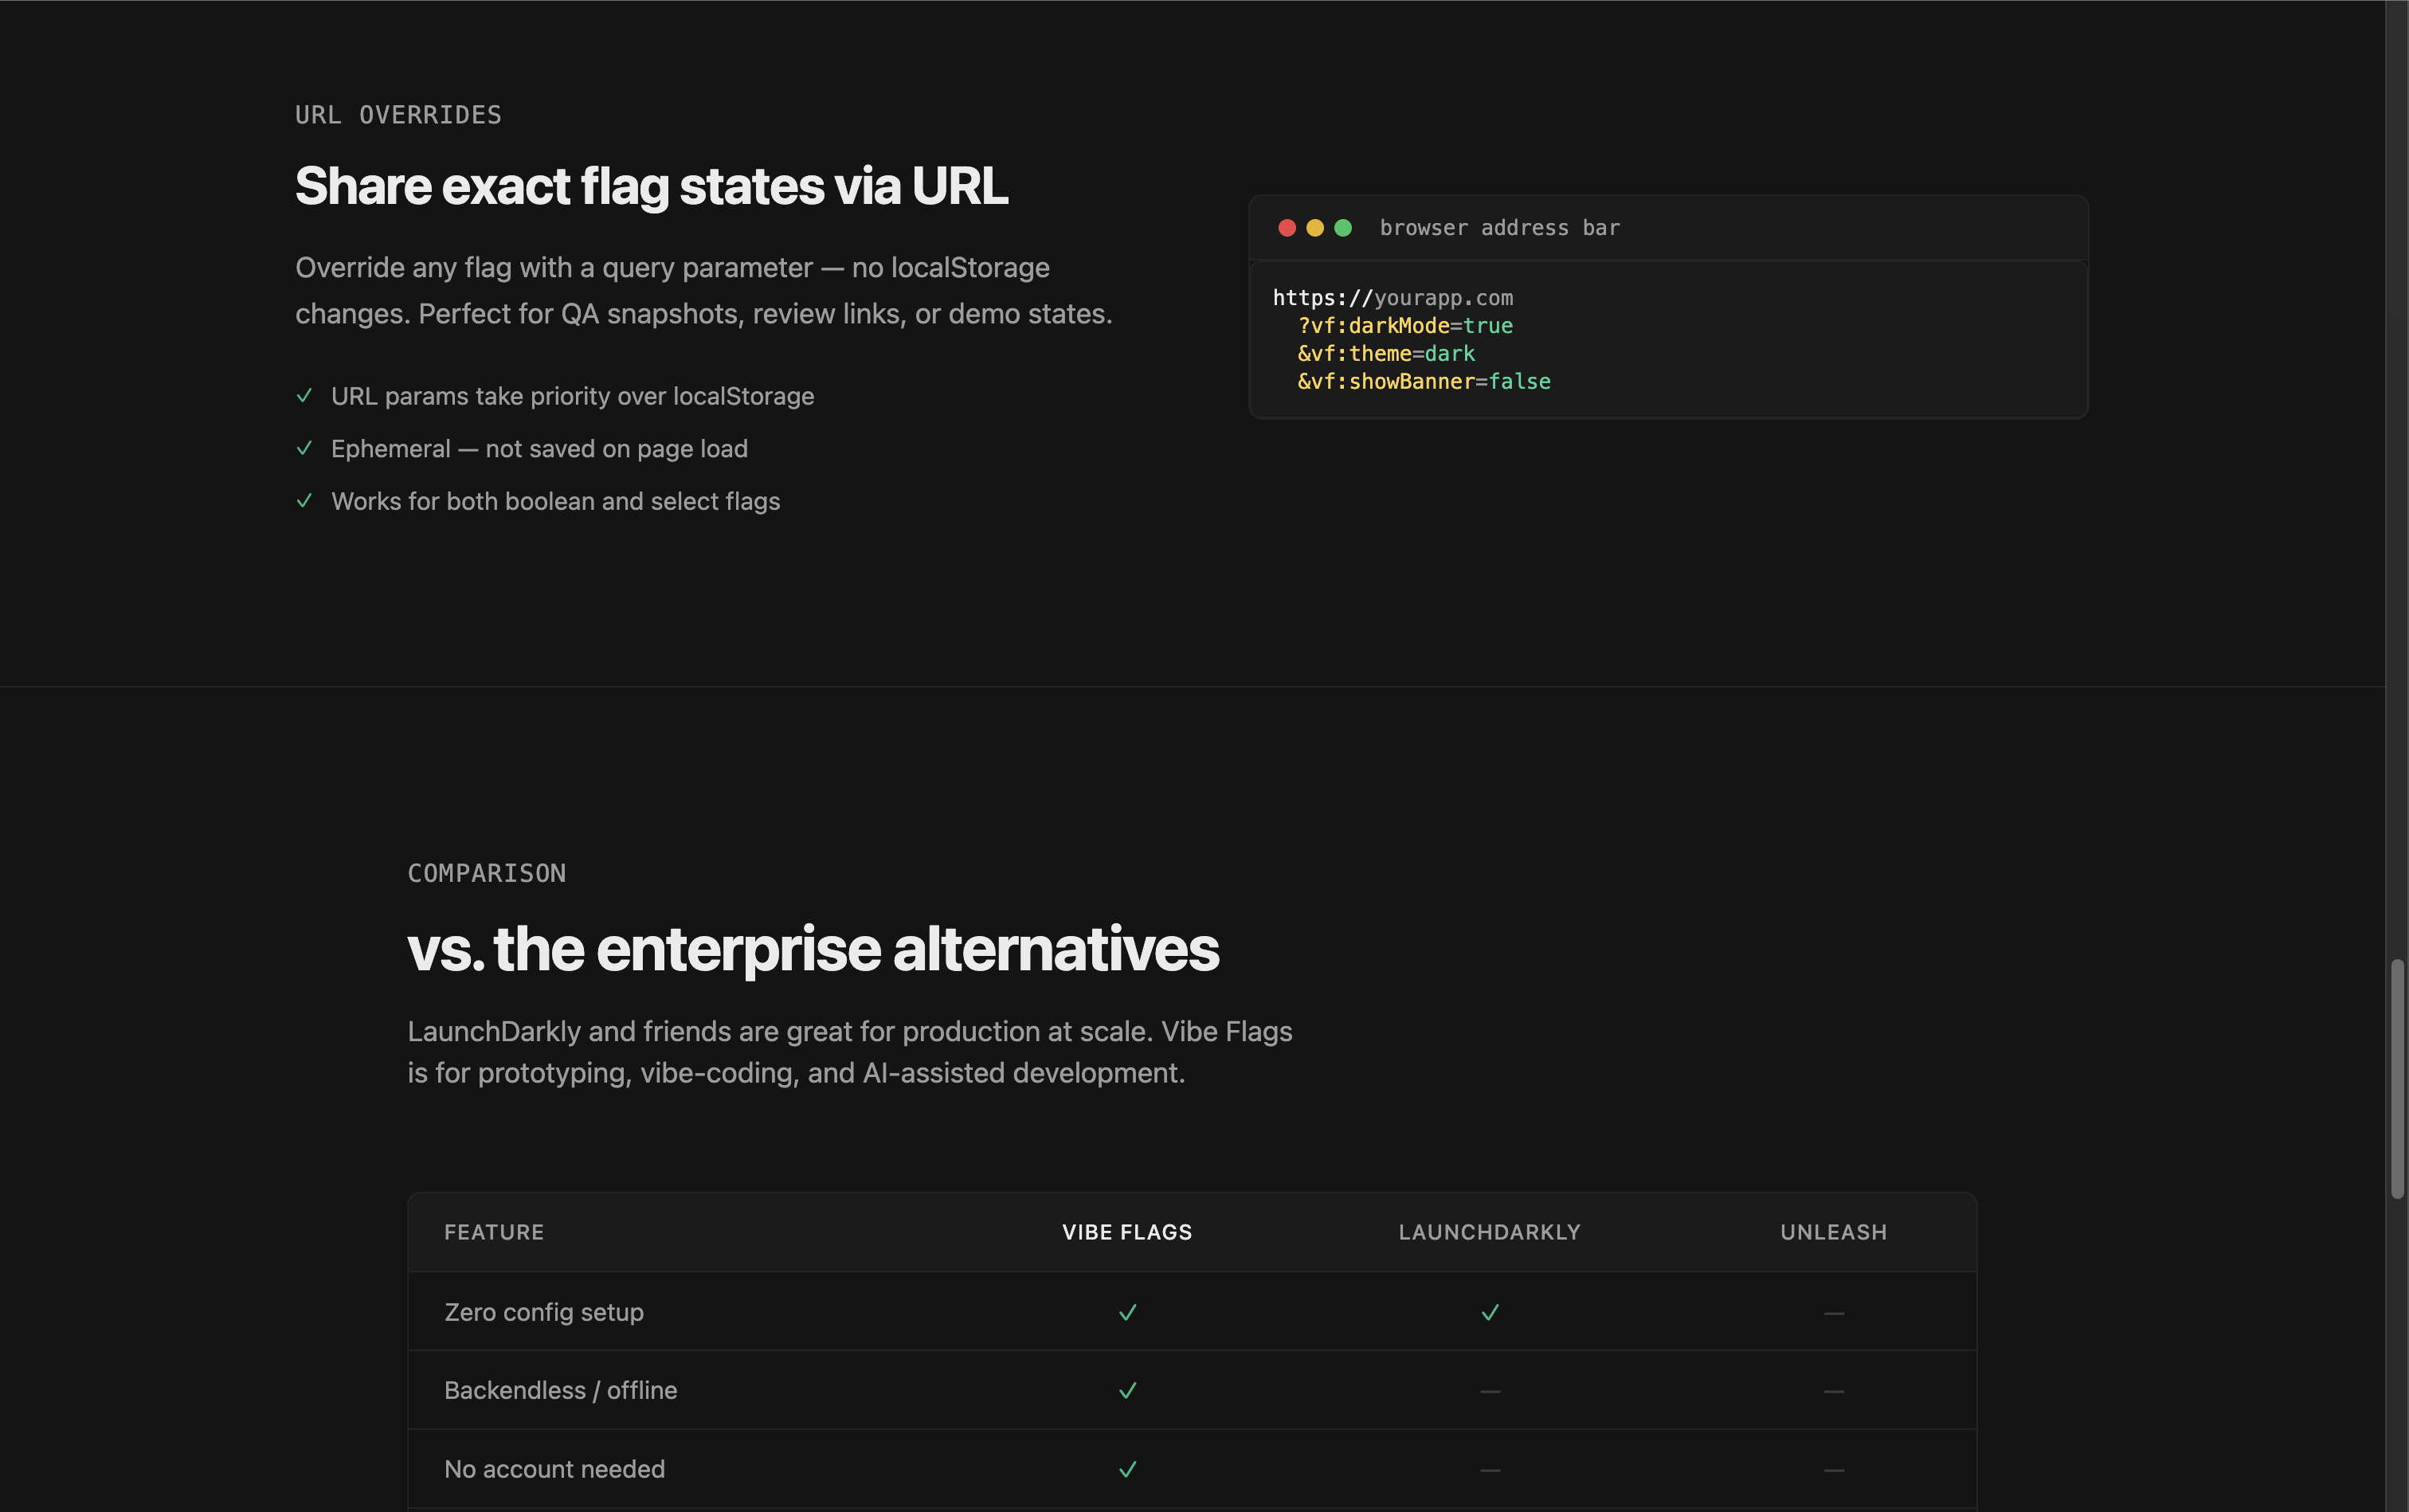Screen dimensions: 2409x1512
Task: Toggle the Backendless / offline checkmark under Vibe Flags
Action: point(1127,1389)
